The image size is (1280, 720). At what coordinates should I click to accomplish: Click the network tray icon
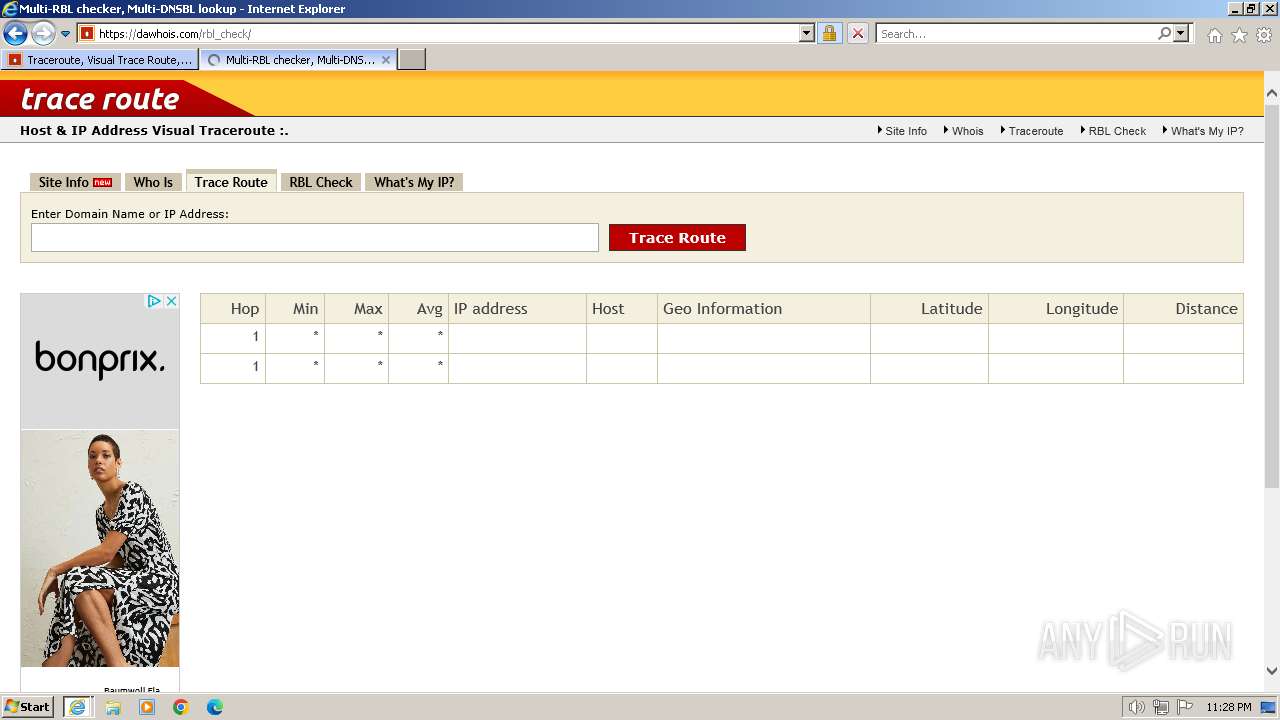click(1161, 707)
